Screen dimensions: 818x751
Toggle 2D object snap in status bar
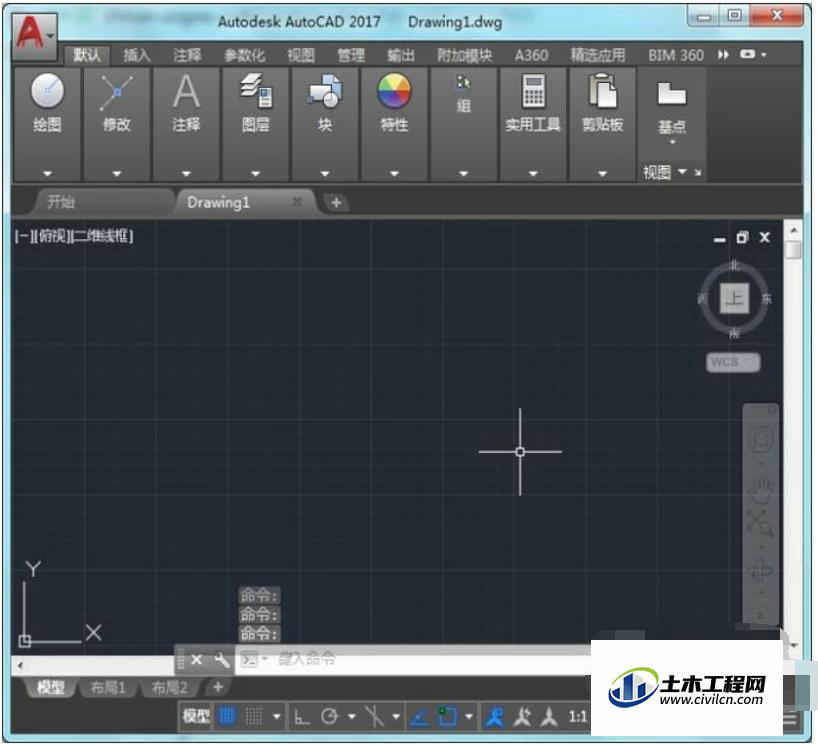[447, 717]
